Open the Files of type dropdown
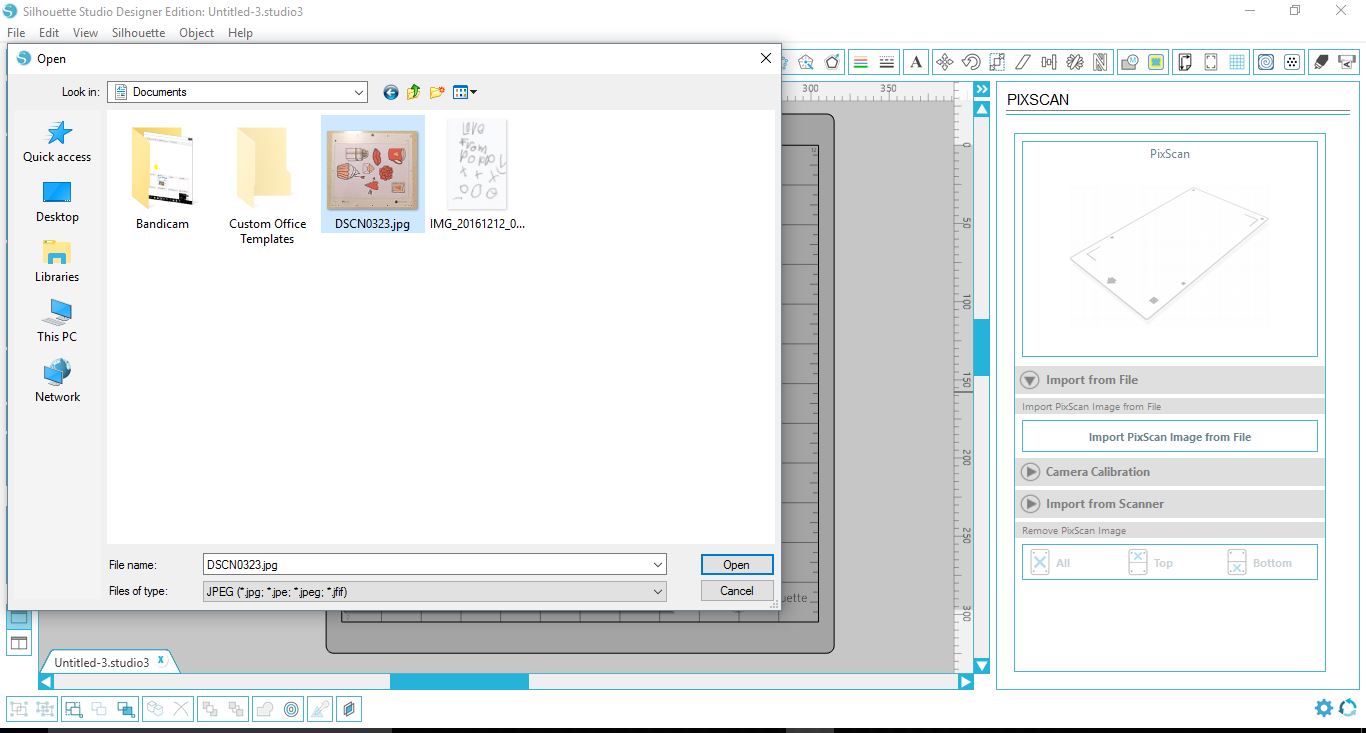 pos(657,591)
